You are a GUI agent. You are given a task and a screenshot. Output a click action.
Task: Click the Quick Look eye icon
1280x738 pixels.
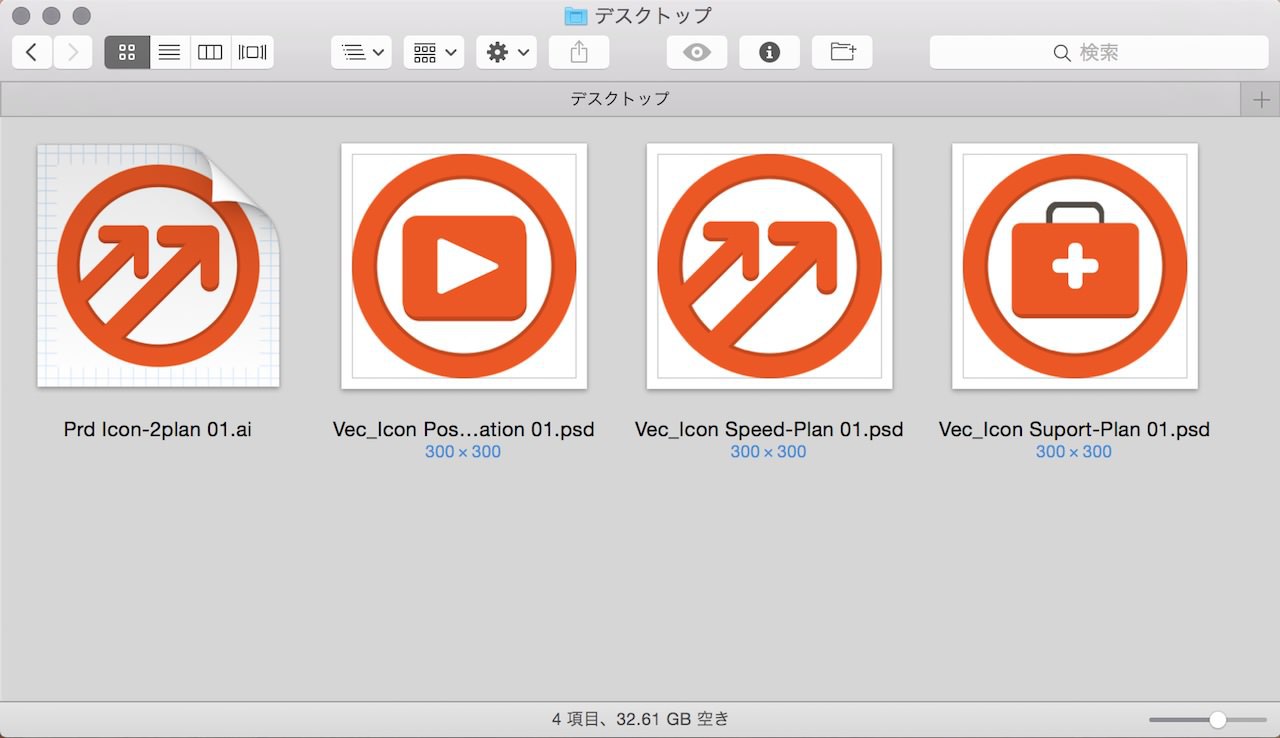[697, 53]
